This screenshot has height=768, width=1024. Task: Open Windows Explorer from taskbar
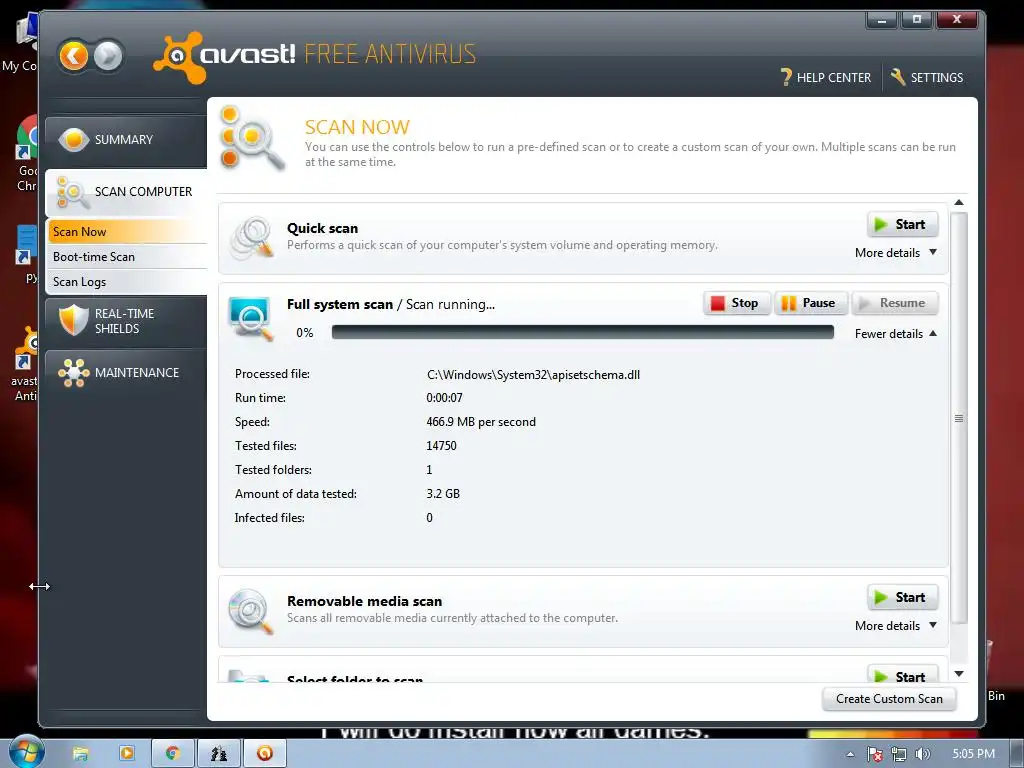pos(81,754)
